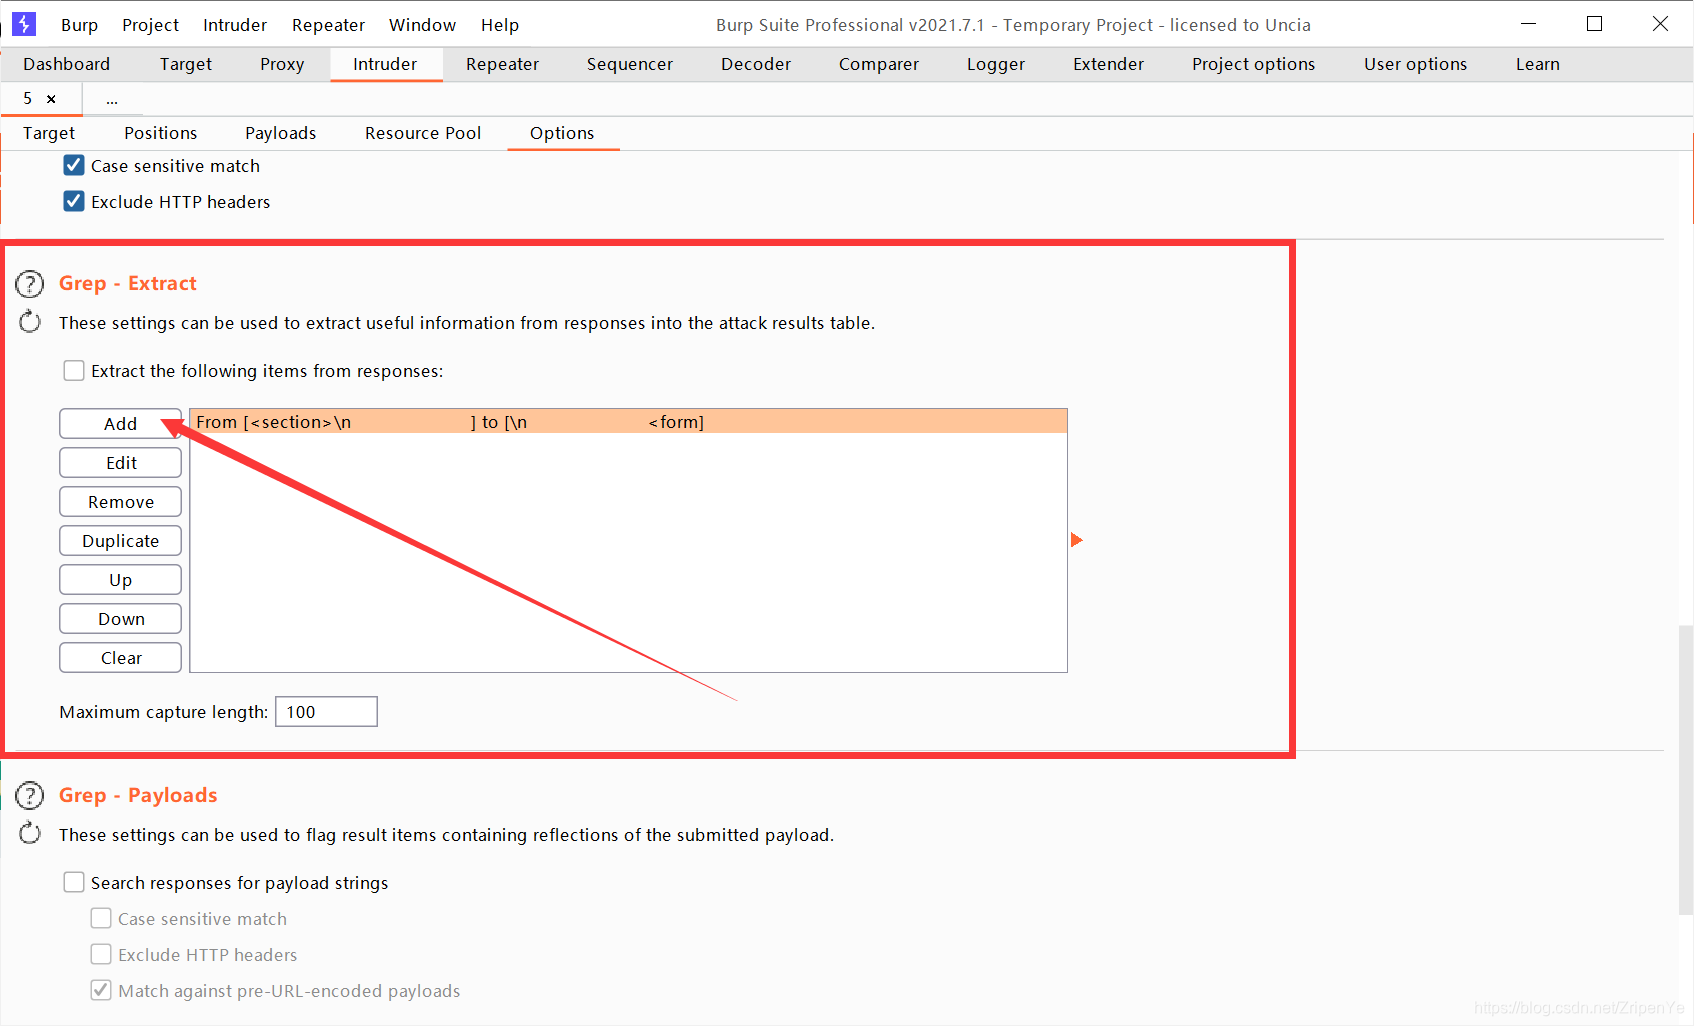The image size is (1694, 1026).
Task: Expand the orange arrow beside extract list
Action: coord(1077,540)
